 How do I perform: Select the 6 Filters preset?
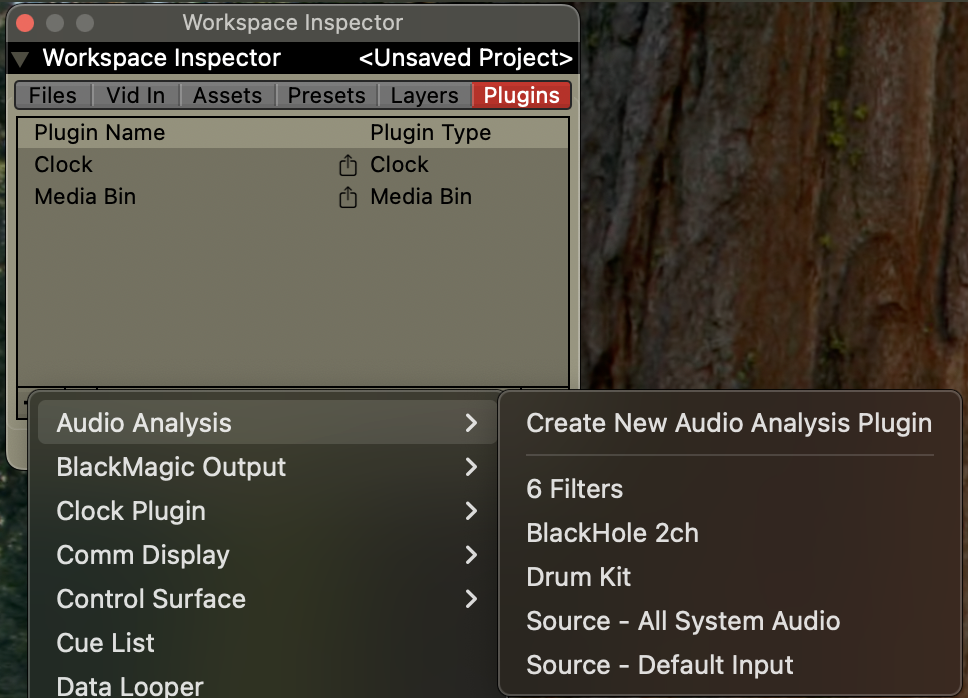tap(730, 489)
